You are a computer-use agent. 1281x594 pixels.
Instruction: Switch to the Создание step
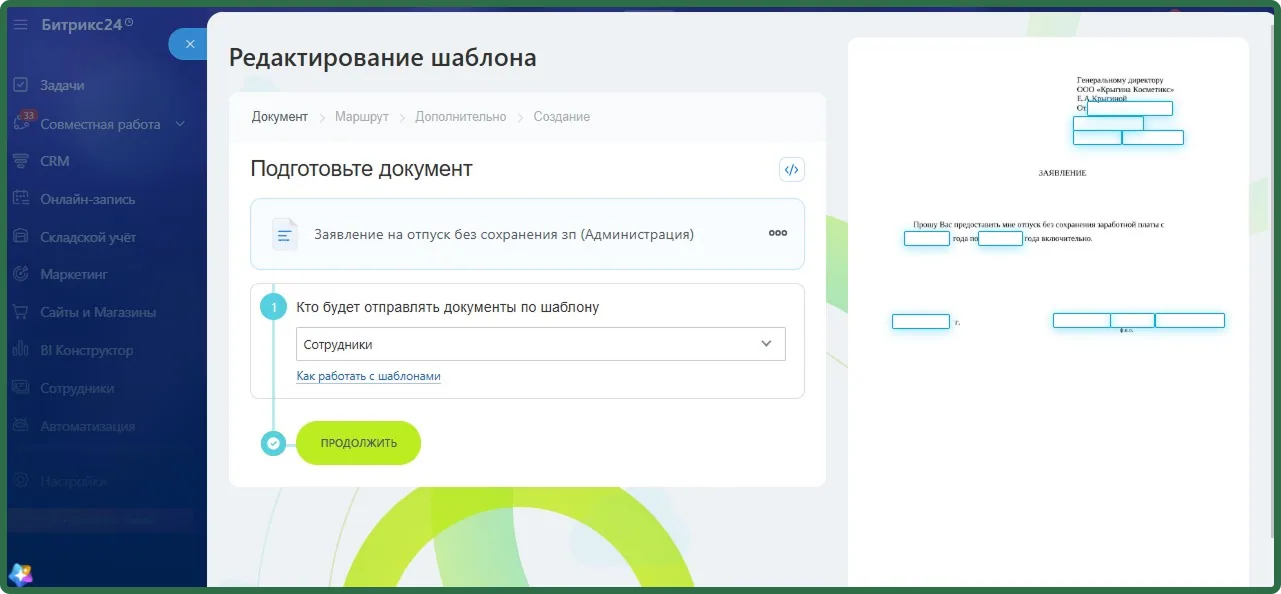pyautogui.click(x=562, y=117)
